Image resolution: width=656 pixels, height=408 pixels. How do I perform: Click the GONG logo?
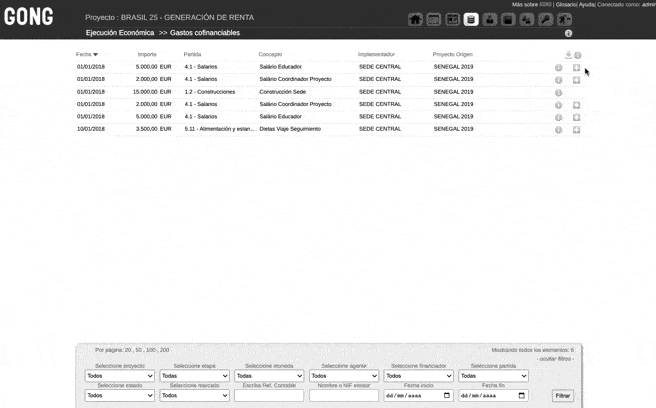click(x=29, y=17)
